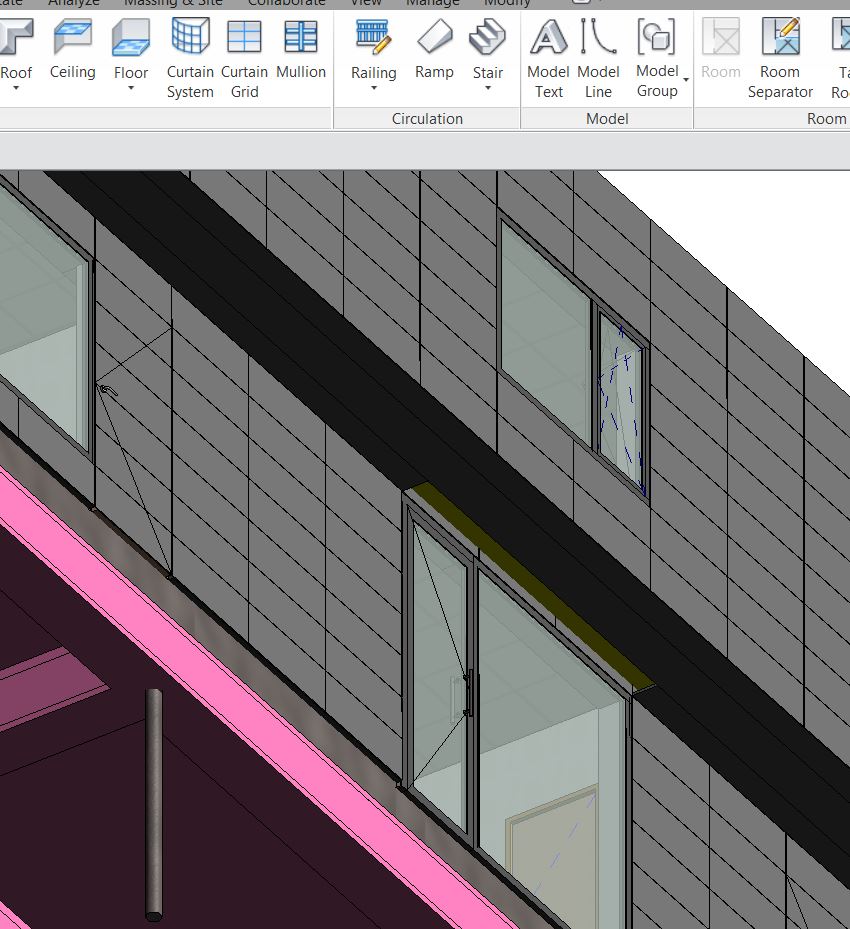The width and height of the screenshot is (850, 929).
Task: Select the Roof tool icon
Action: pos(16,37)
